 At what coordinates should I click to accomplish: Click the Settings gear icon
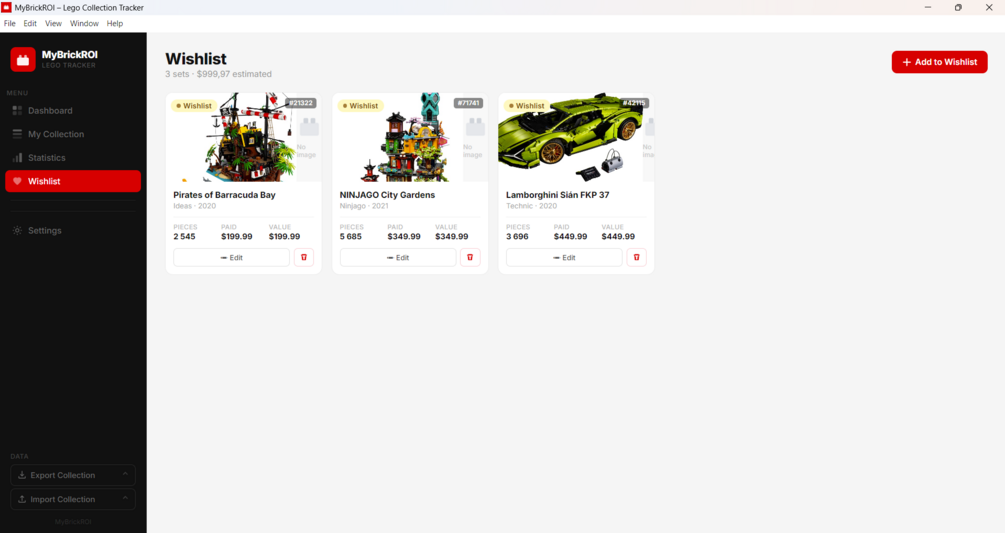click(17, 231)
